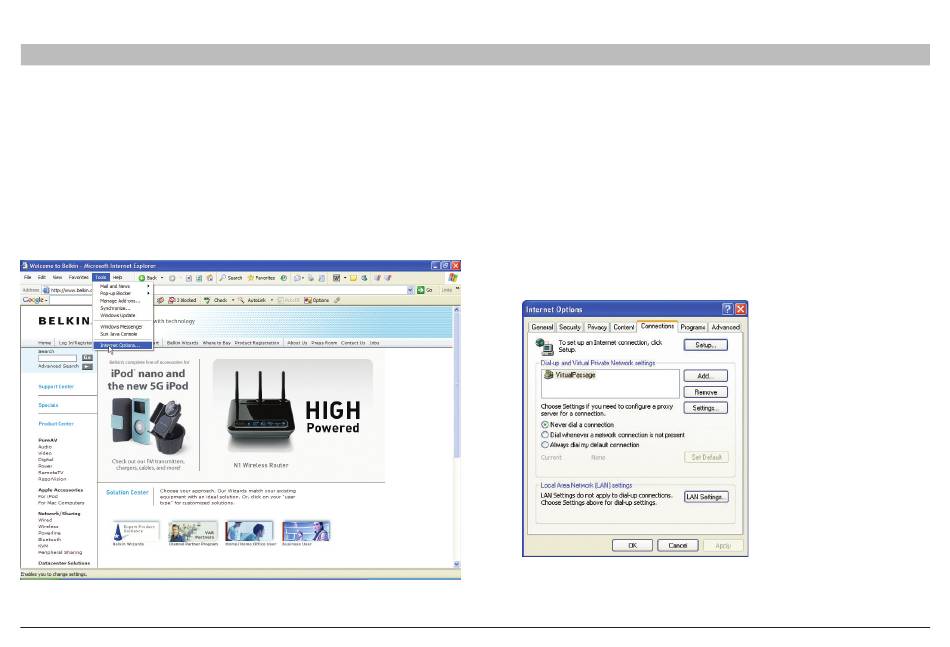Image resolution: width=950 pixels, height=647 pixels.
Task: Open the Specials link in the sidebar
Action: pyautogui.click(x=48, y=405)
